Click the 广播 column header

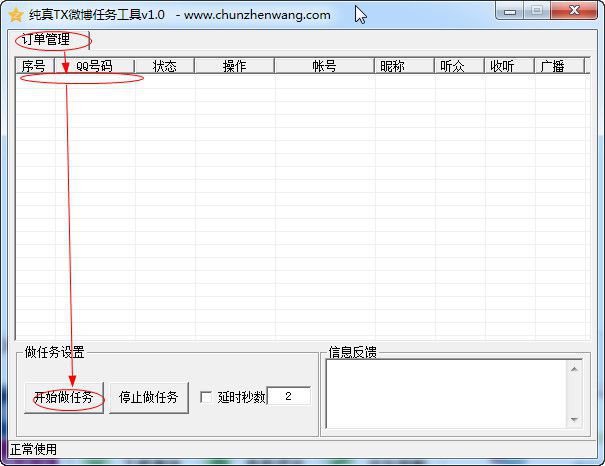pos(560,66)
